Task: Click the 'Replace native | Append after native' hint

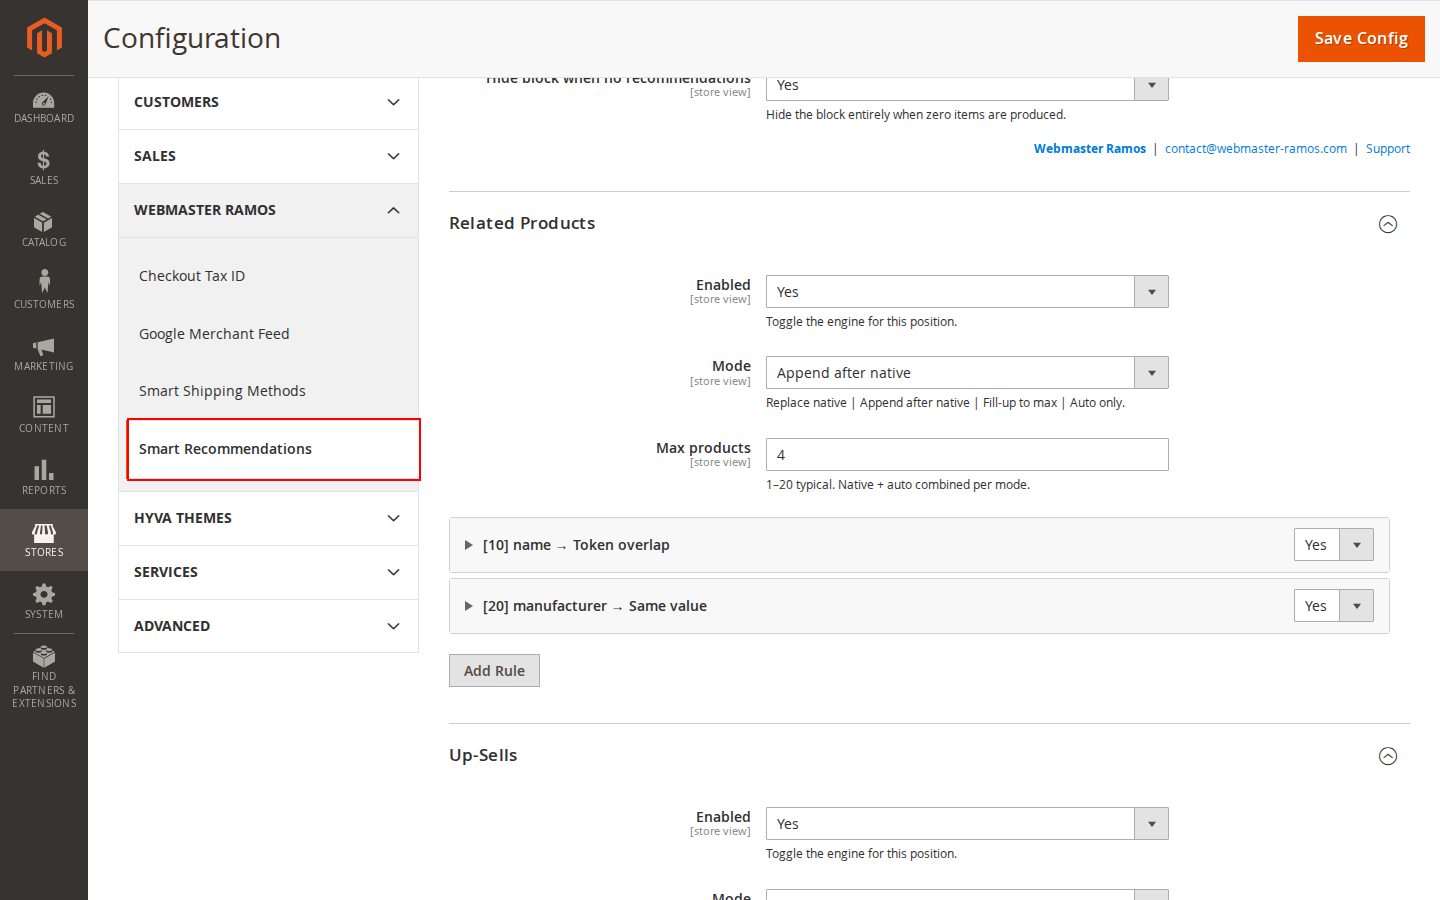Action: [x=945, y=403]
